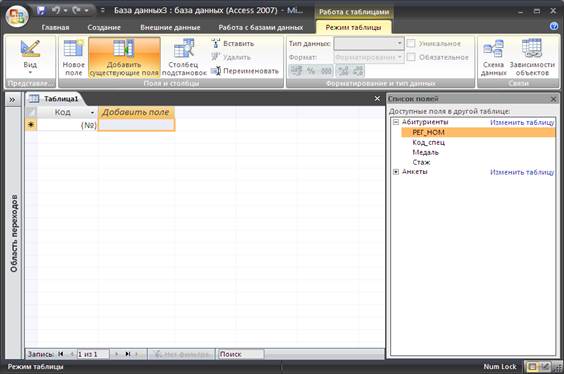This screenshot has width=564, height=374.
Task: Go to last record navigation arrow
Action: pos(128,354)
